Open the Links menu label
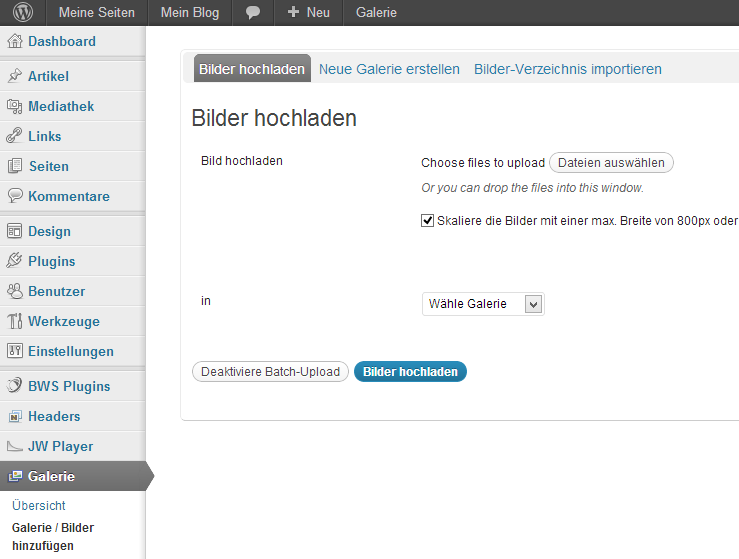739x559 pixels. tap(45, 136)
